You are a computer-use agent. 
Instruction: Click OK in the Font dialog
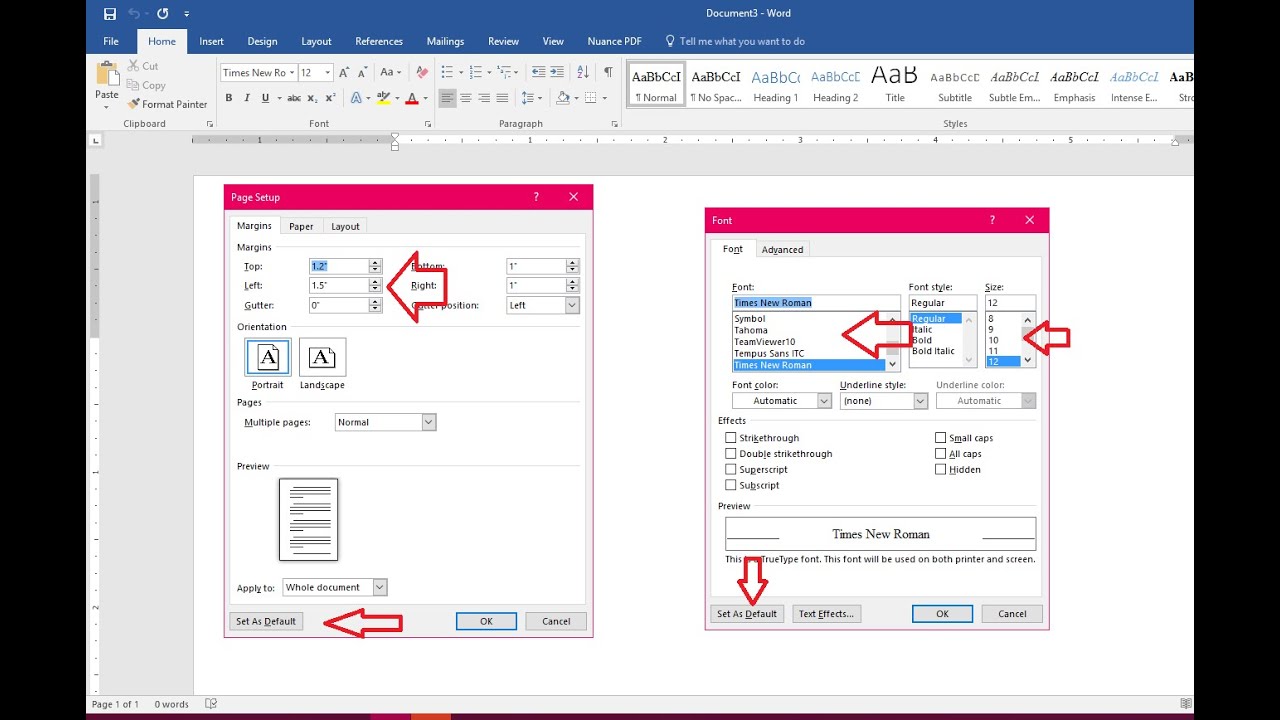tap(942, 614)
